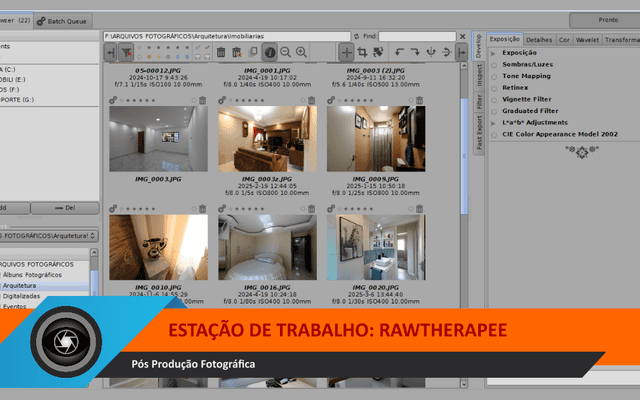Image resolution: width=640 pixels, height=400 pixels.
Task: Open the Detalhes tab
Action: [x=539, y=40]
